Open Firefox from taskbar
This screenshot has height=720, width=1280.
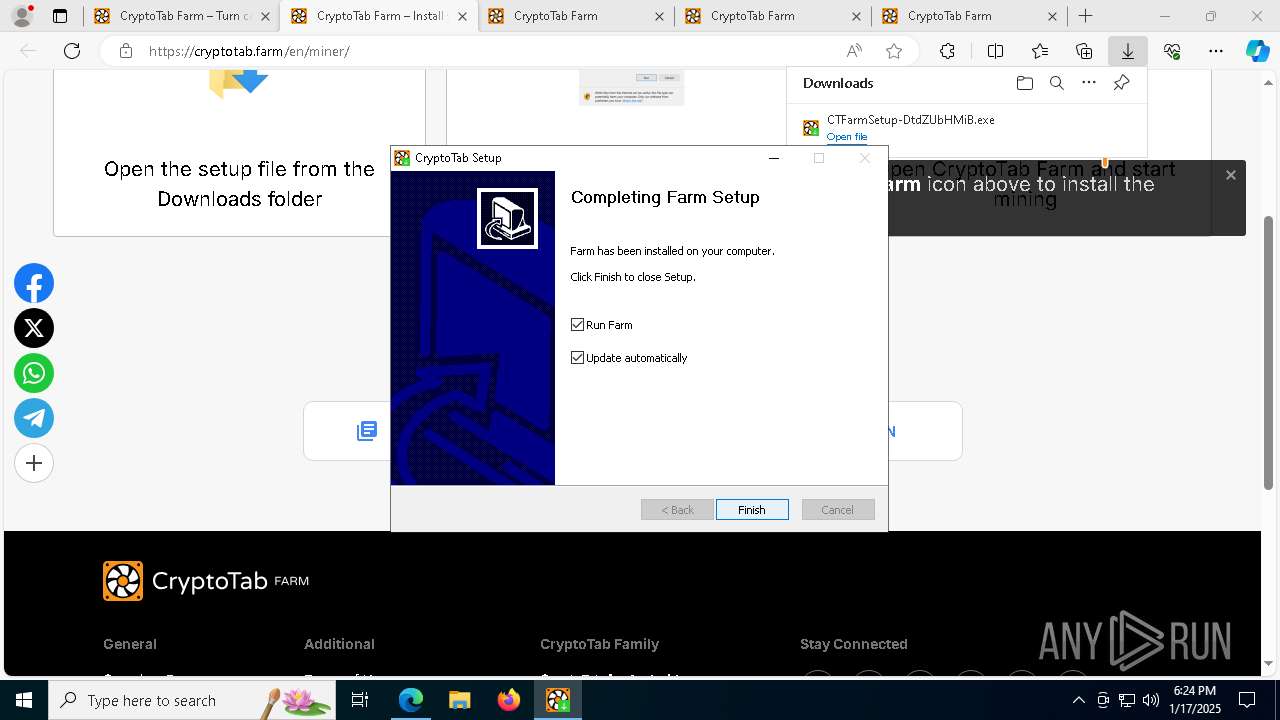pos(509,700)
